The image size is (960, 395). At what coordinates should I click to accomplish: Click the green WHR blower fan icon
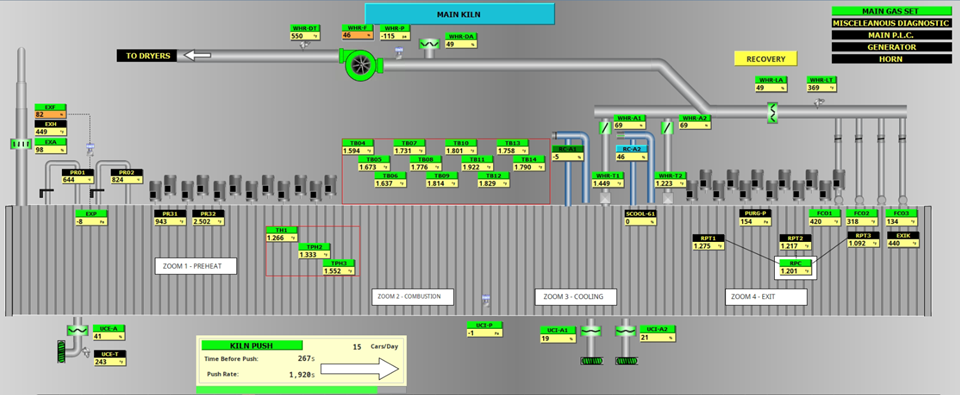[x=361, y=64]
